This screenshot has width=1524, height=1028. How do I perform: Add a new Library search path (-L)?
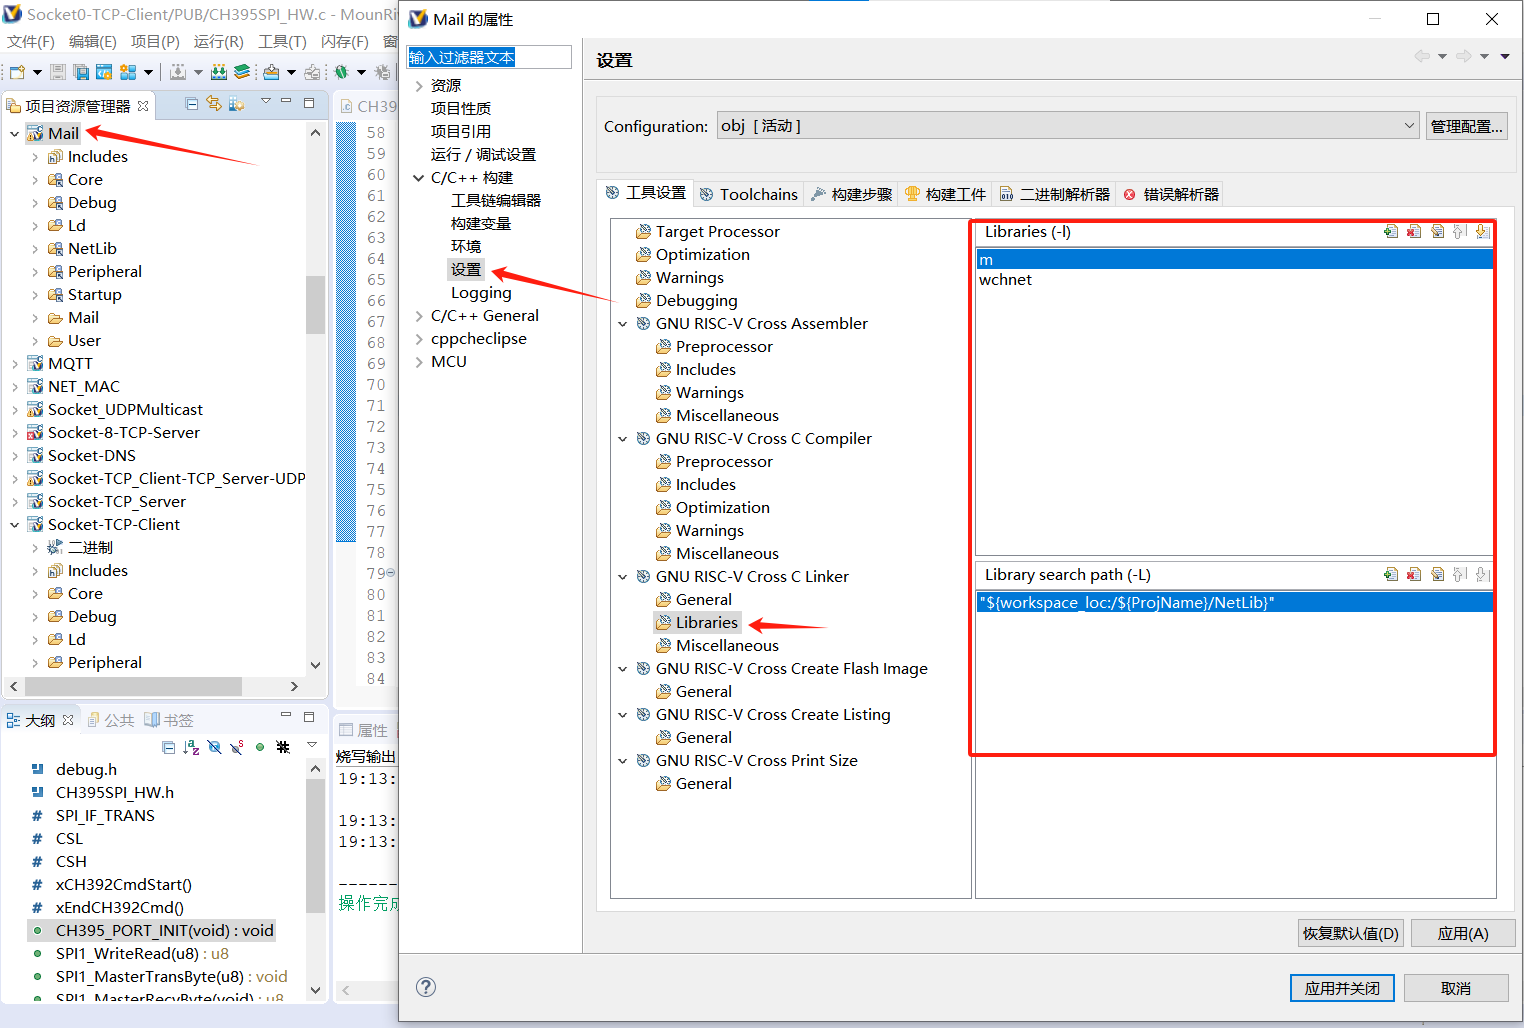click(x=1390, y=575)
